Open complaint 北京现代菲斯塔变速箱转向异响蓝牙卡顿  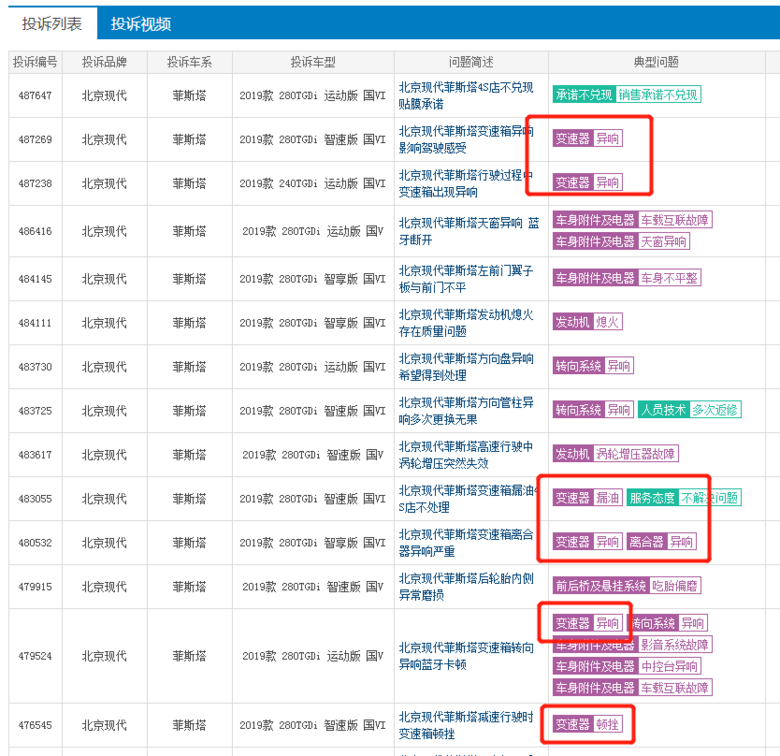point(466,656)
